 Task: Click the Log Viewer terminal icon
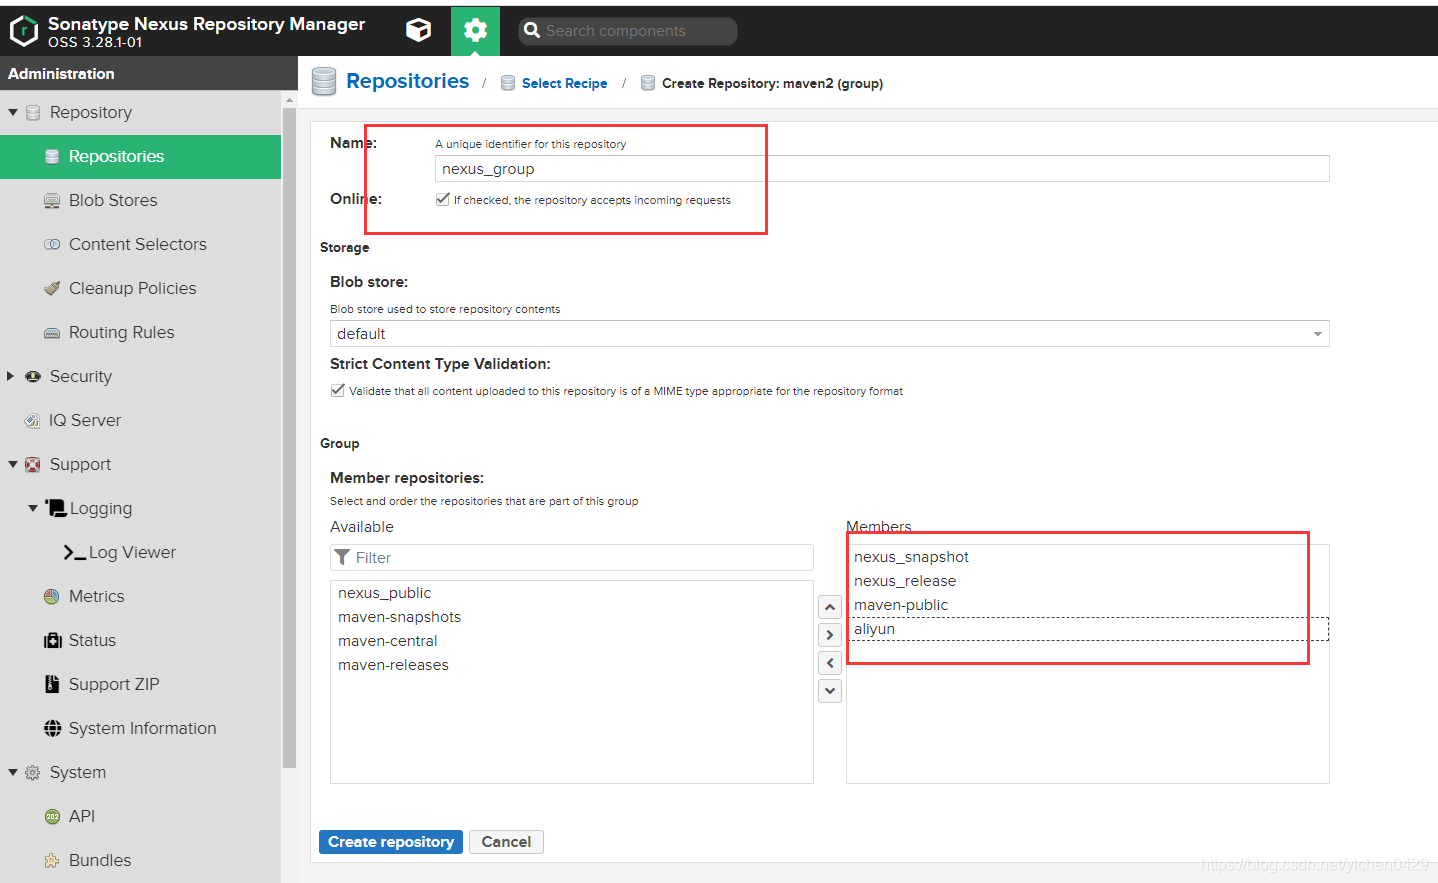pos(74,553)
